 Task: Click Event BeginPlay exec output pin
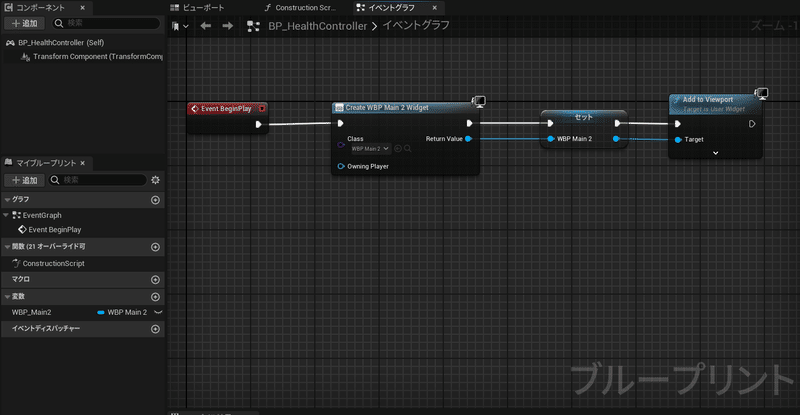click(259, 124)
